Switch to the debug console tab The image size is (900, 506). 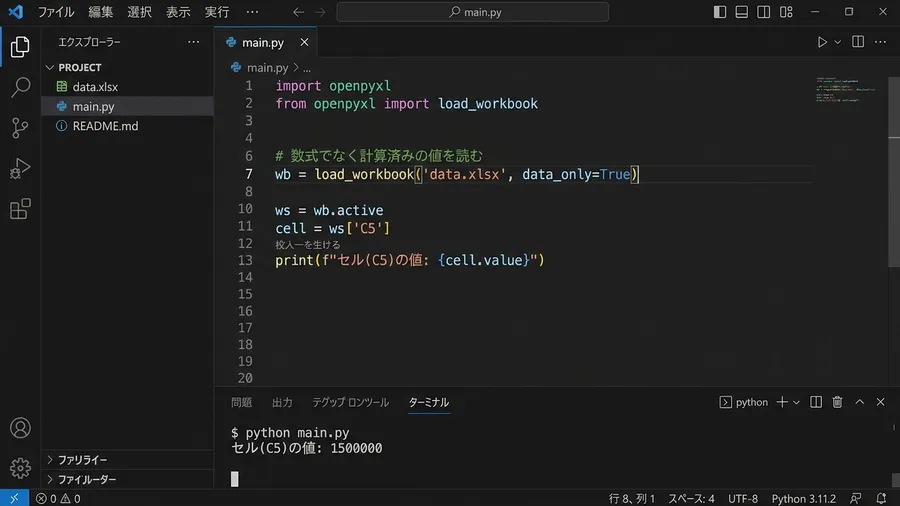[350, 402]
